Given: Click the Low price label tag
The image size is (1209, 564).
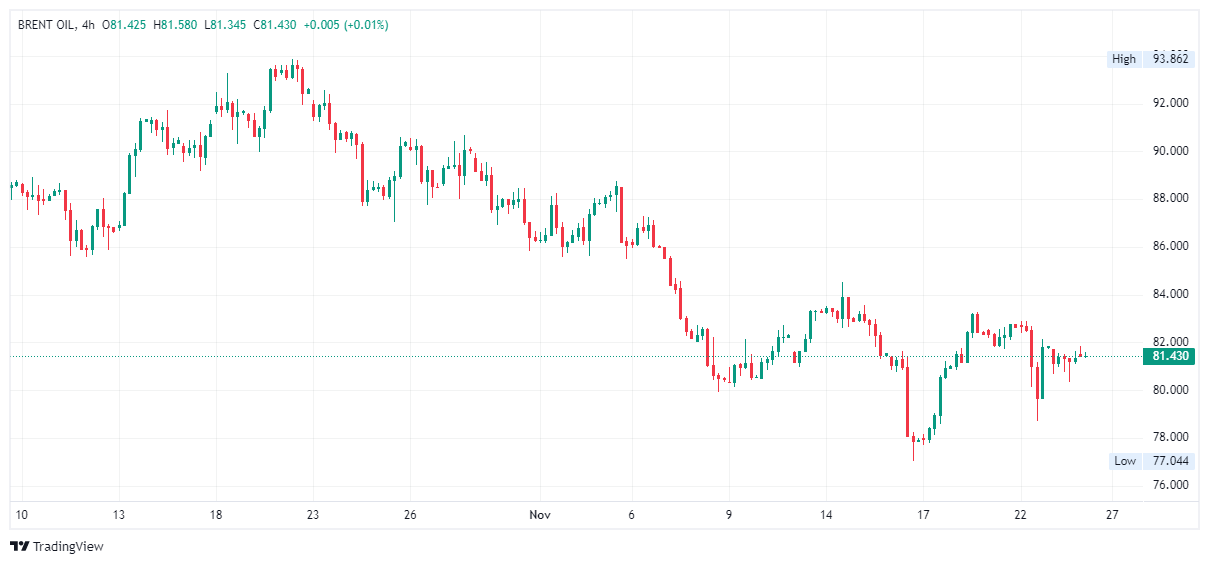Looking at the screenshot, I should (1125, 461).
